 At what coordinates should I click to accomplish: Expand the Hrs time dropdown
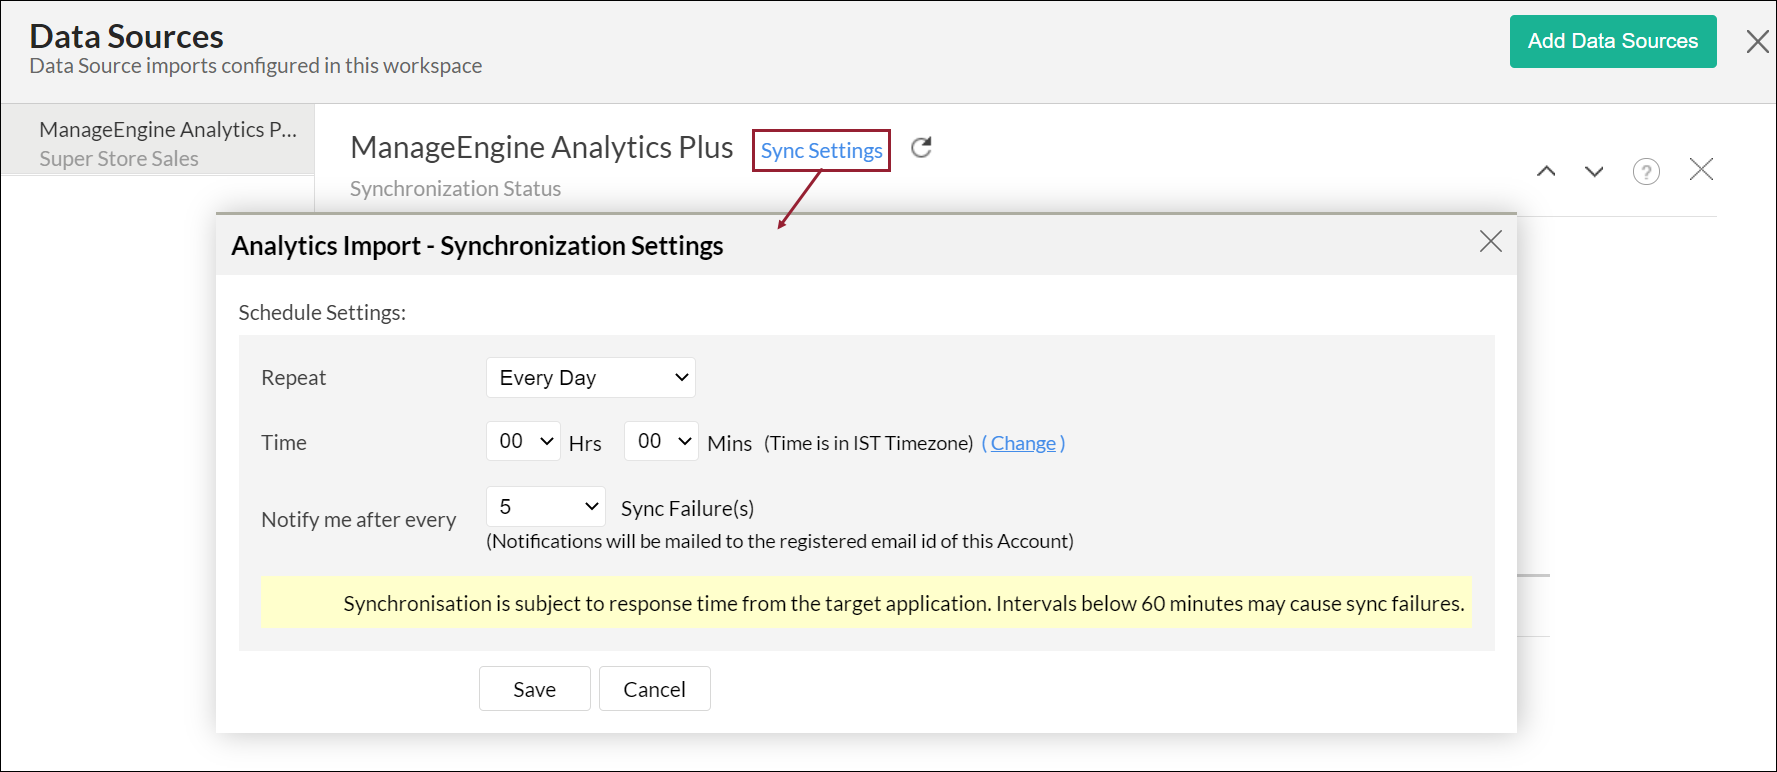(x=523, y=441)
